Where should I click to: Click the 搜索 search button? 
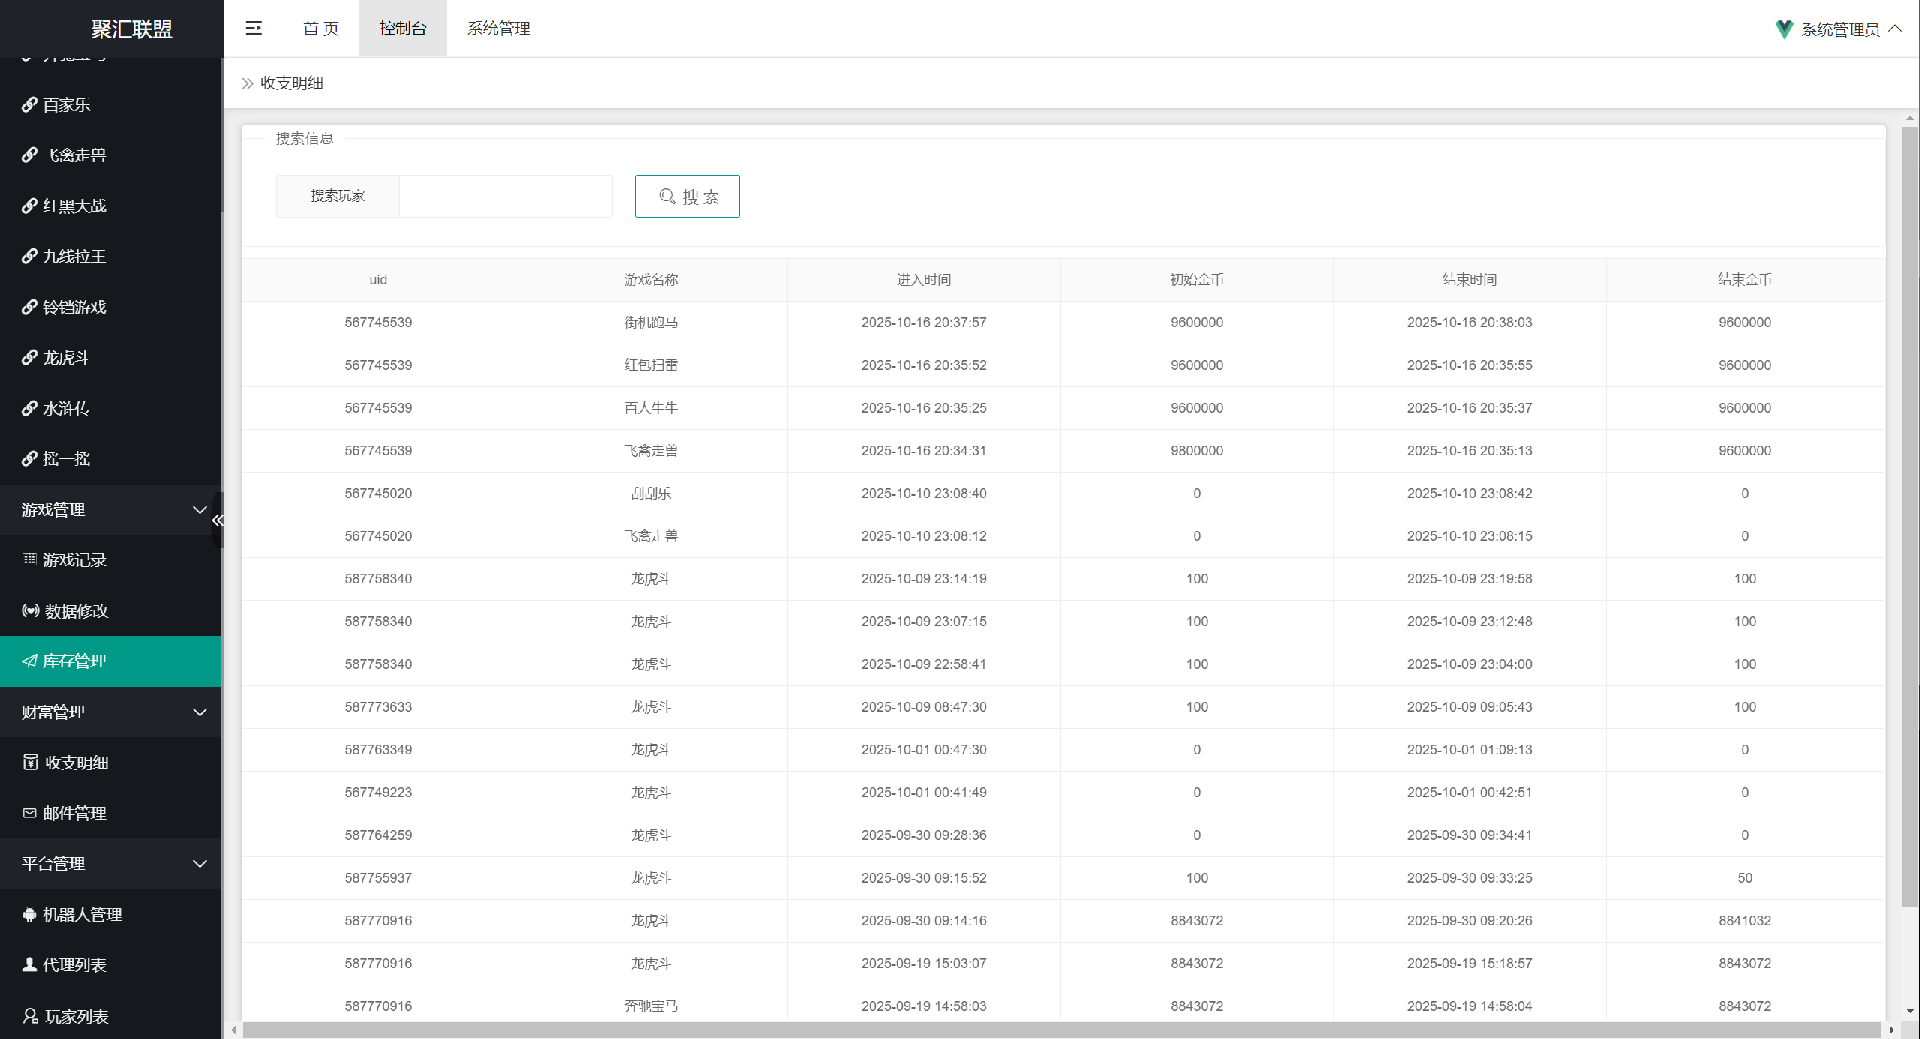pos(687,196)
